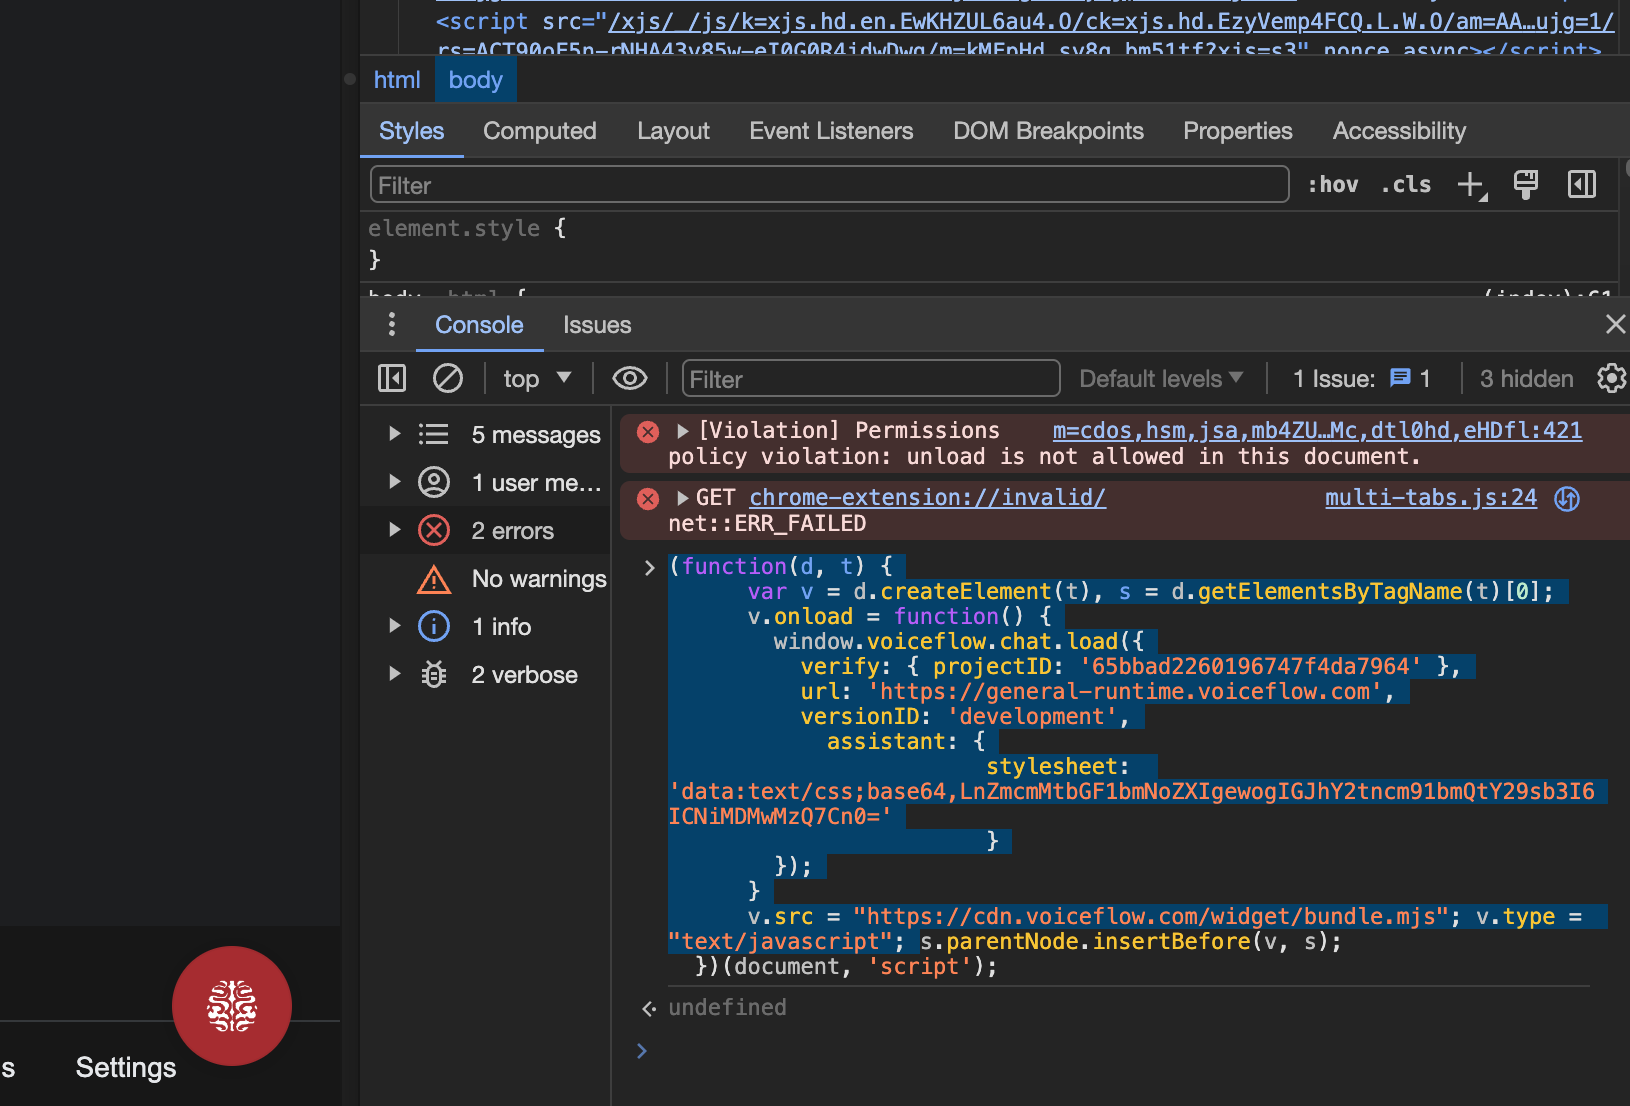Click the clear console icon
Image resolution: width=1630 pixels, height=1106 pixels.
pyautogui.click(x=447, y=378)
